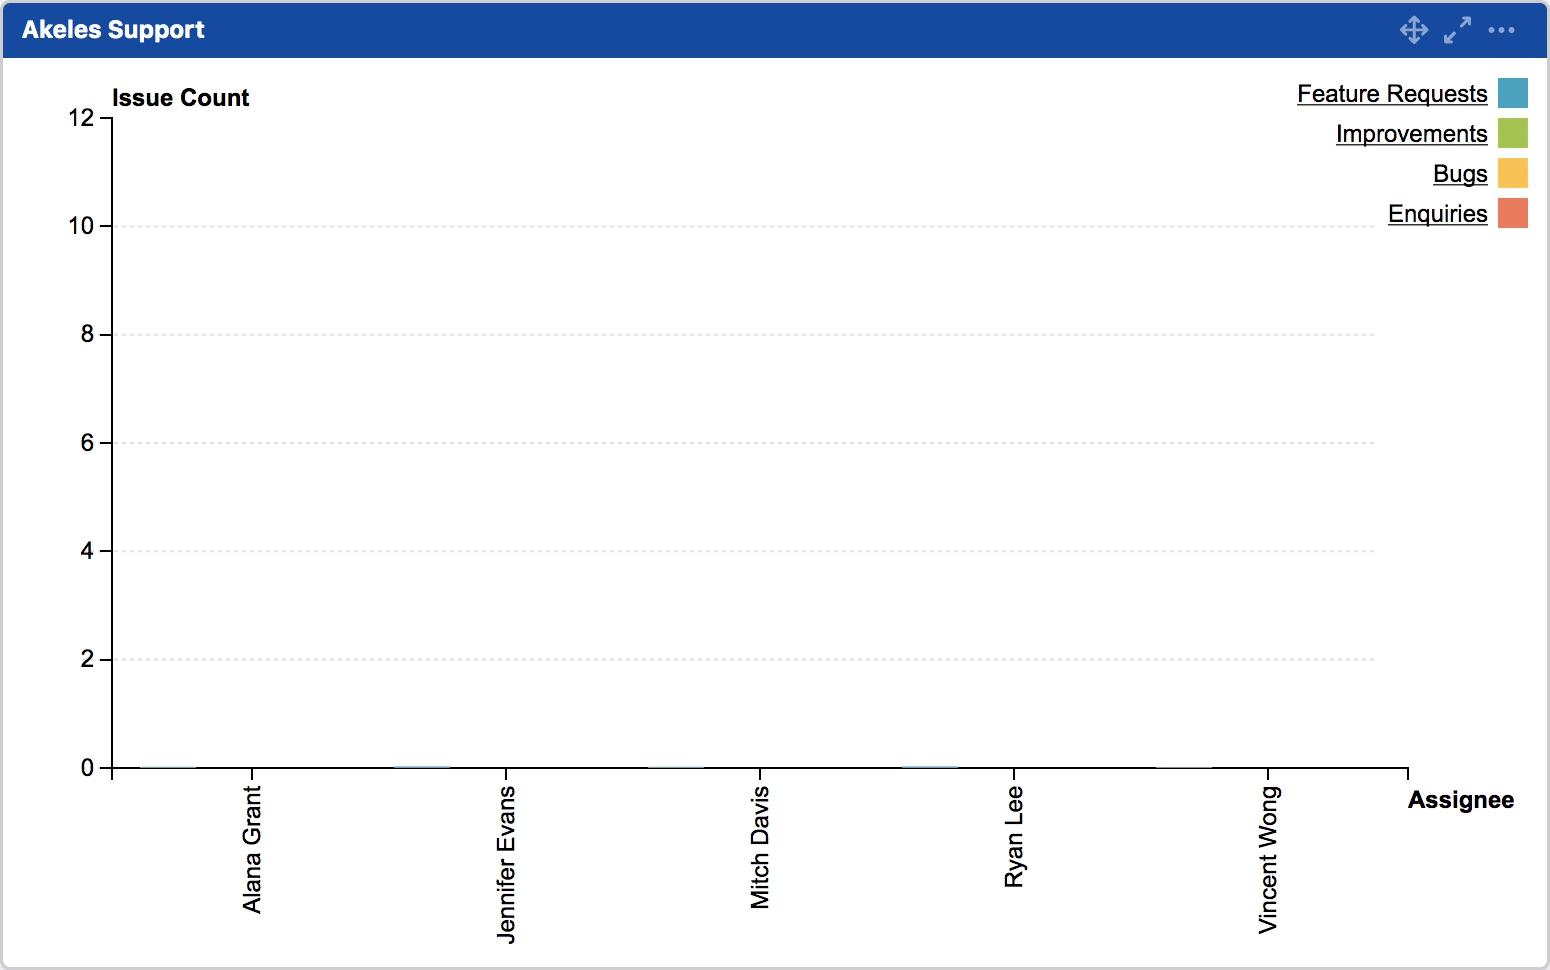Click the Feature Requests color square
This screenshot has width=1550, height=970.
tap(1513, 92)
